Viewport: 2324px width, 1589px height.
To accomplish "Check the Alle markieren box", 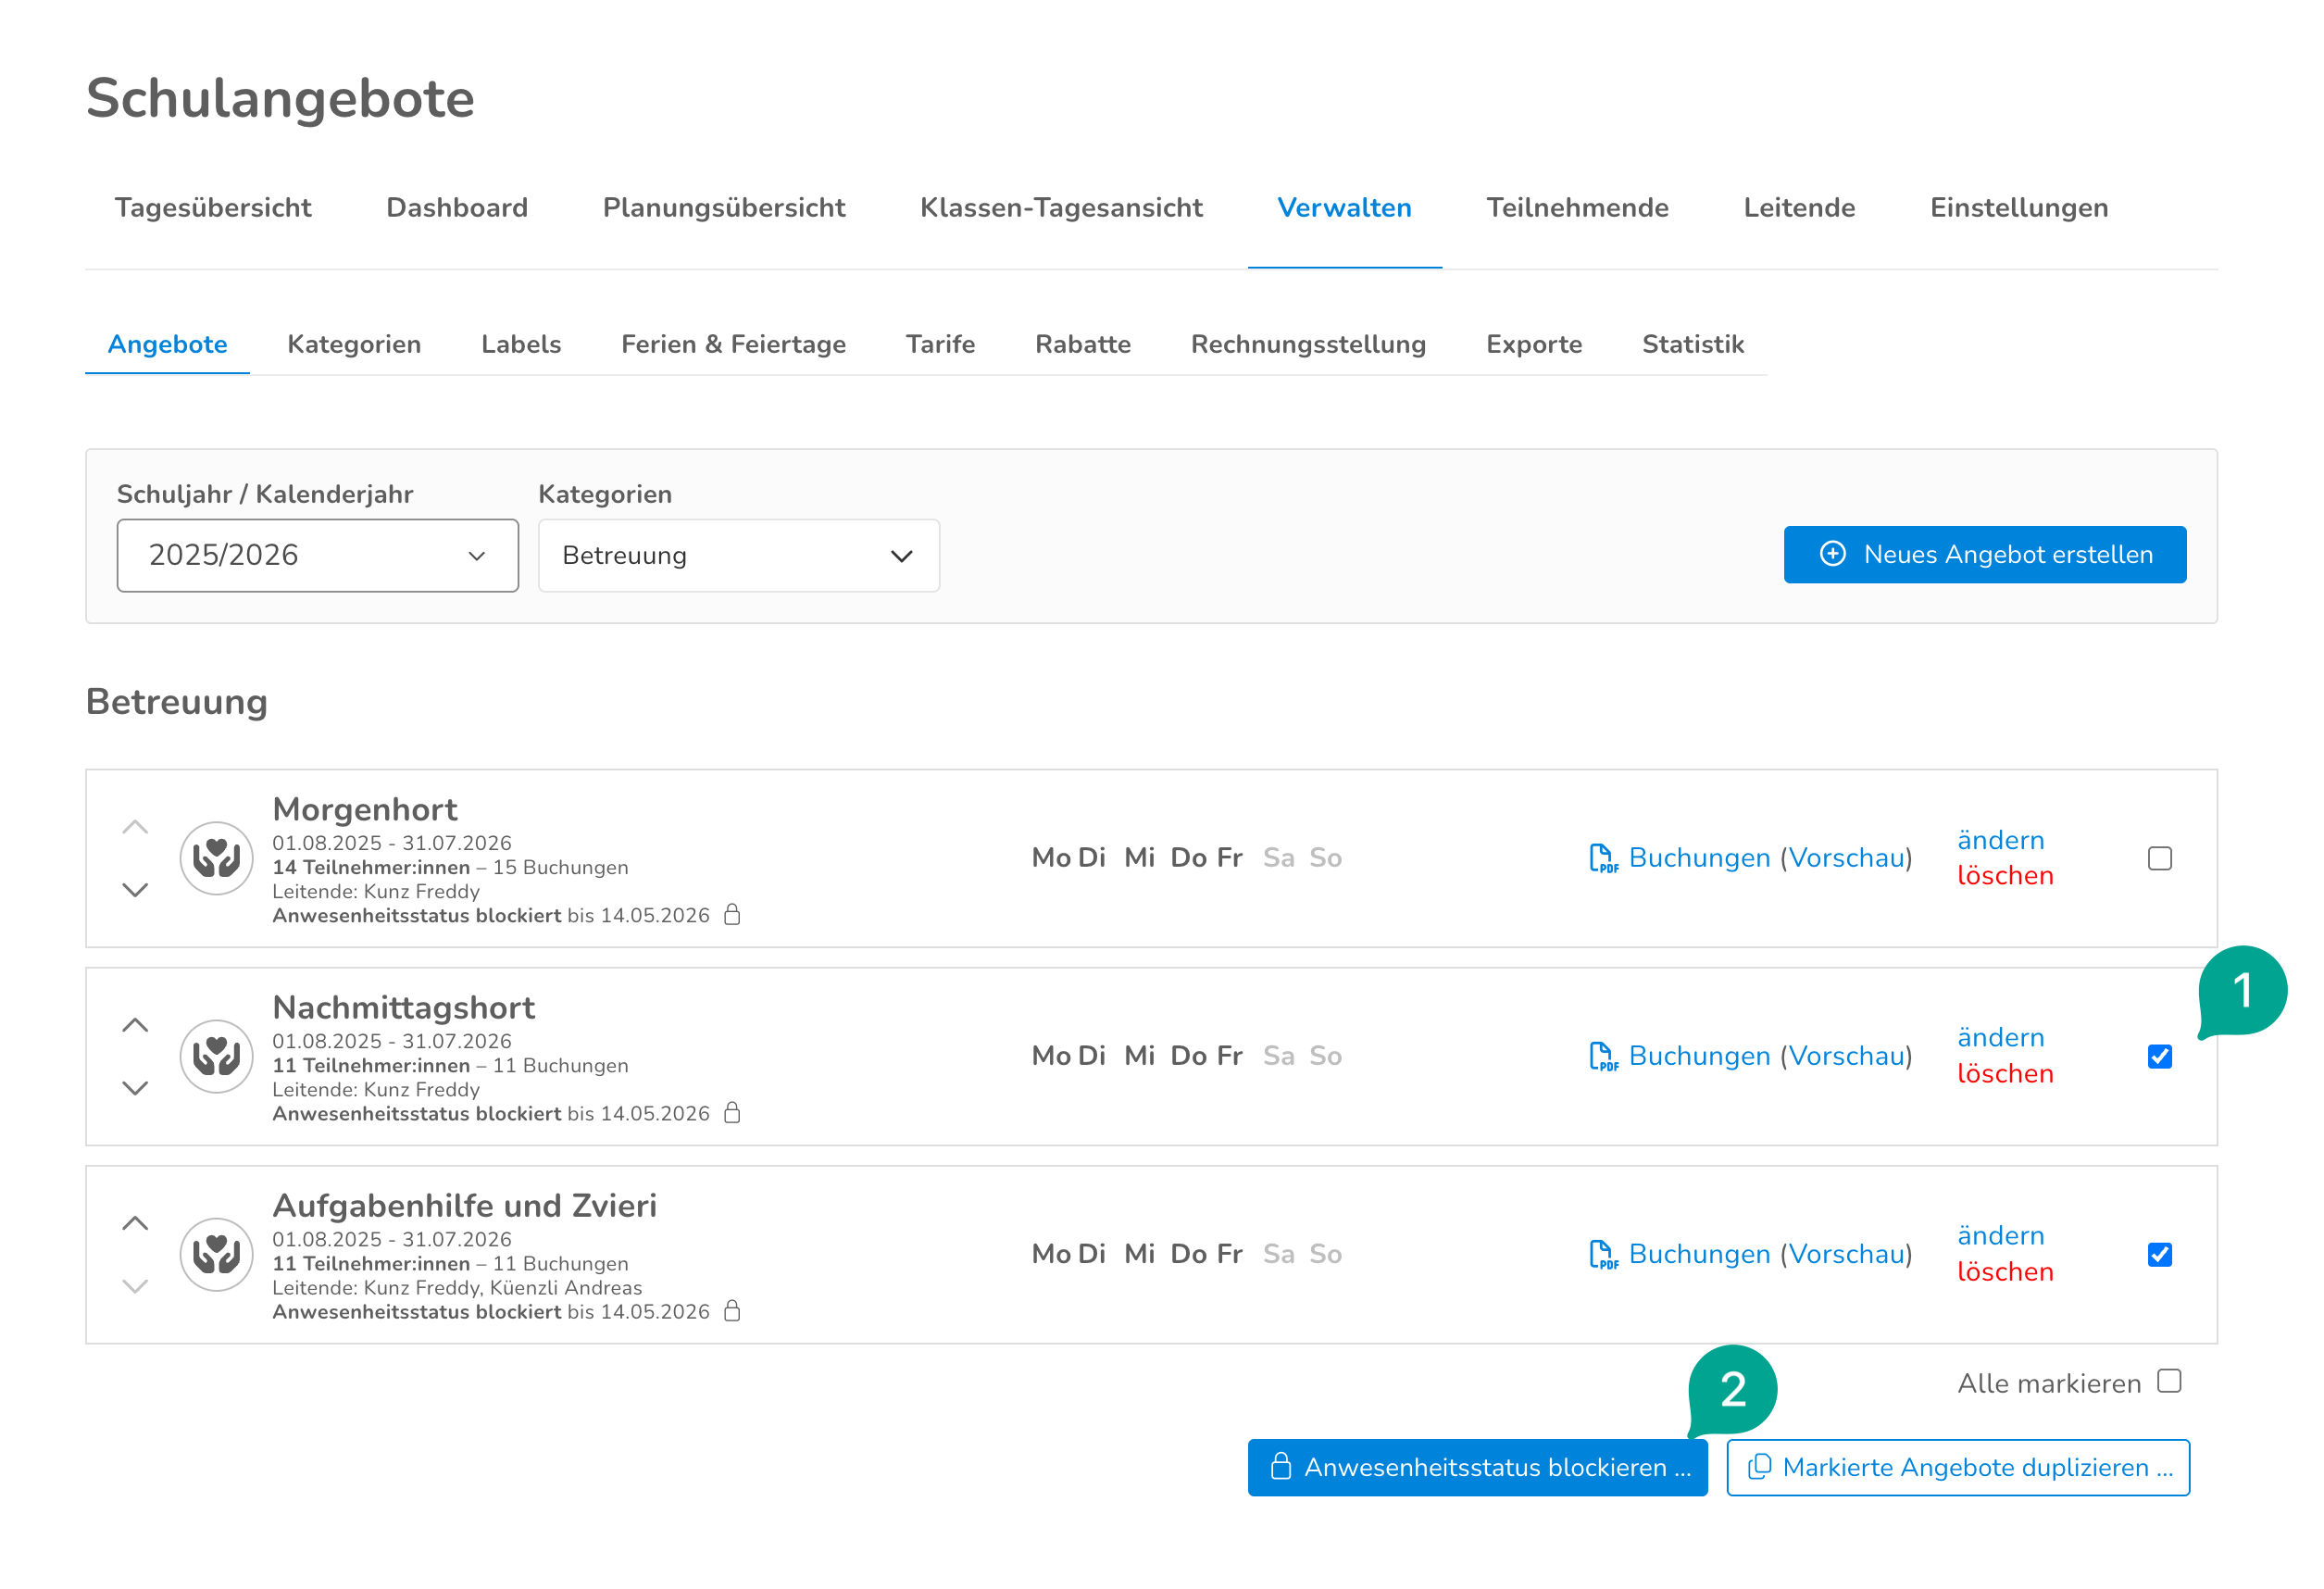I will click(x=2168, y=1381).
